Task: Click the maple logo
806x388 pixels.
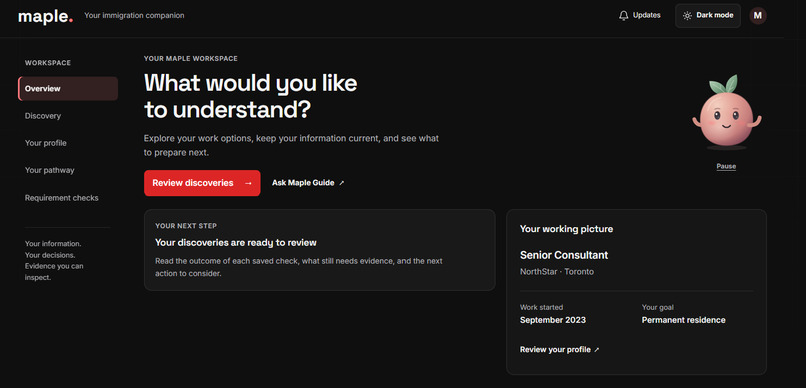Action: (45, 16)
